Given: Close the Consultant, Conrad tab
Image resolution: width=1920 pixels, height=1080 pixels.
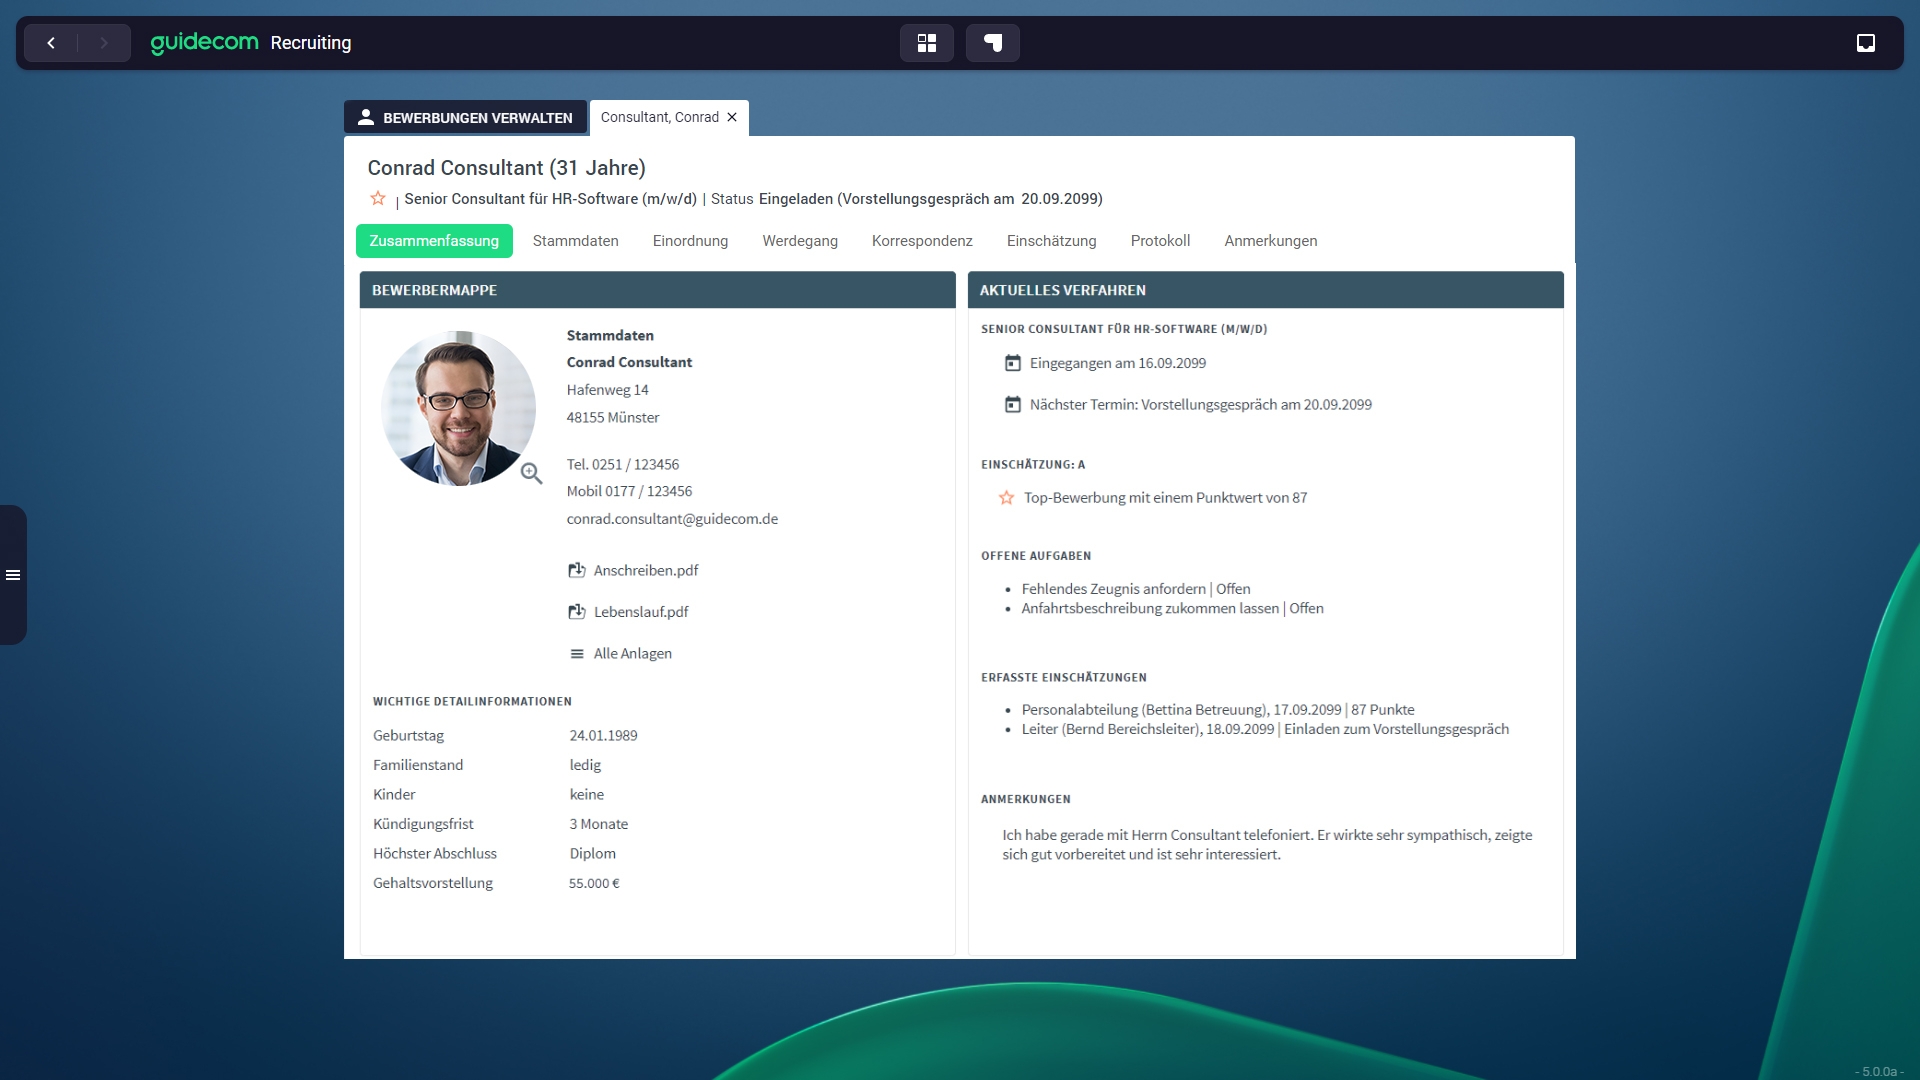Looking at the screenshot, I should tap(732, 117).
